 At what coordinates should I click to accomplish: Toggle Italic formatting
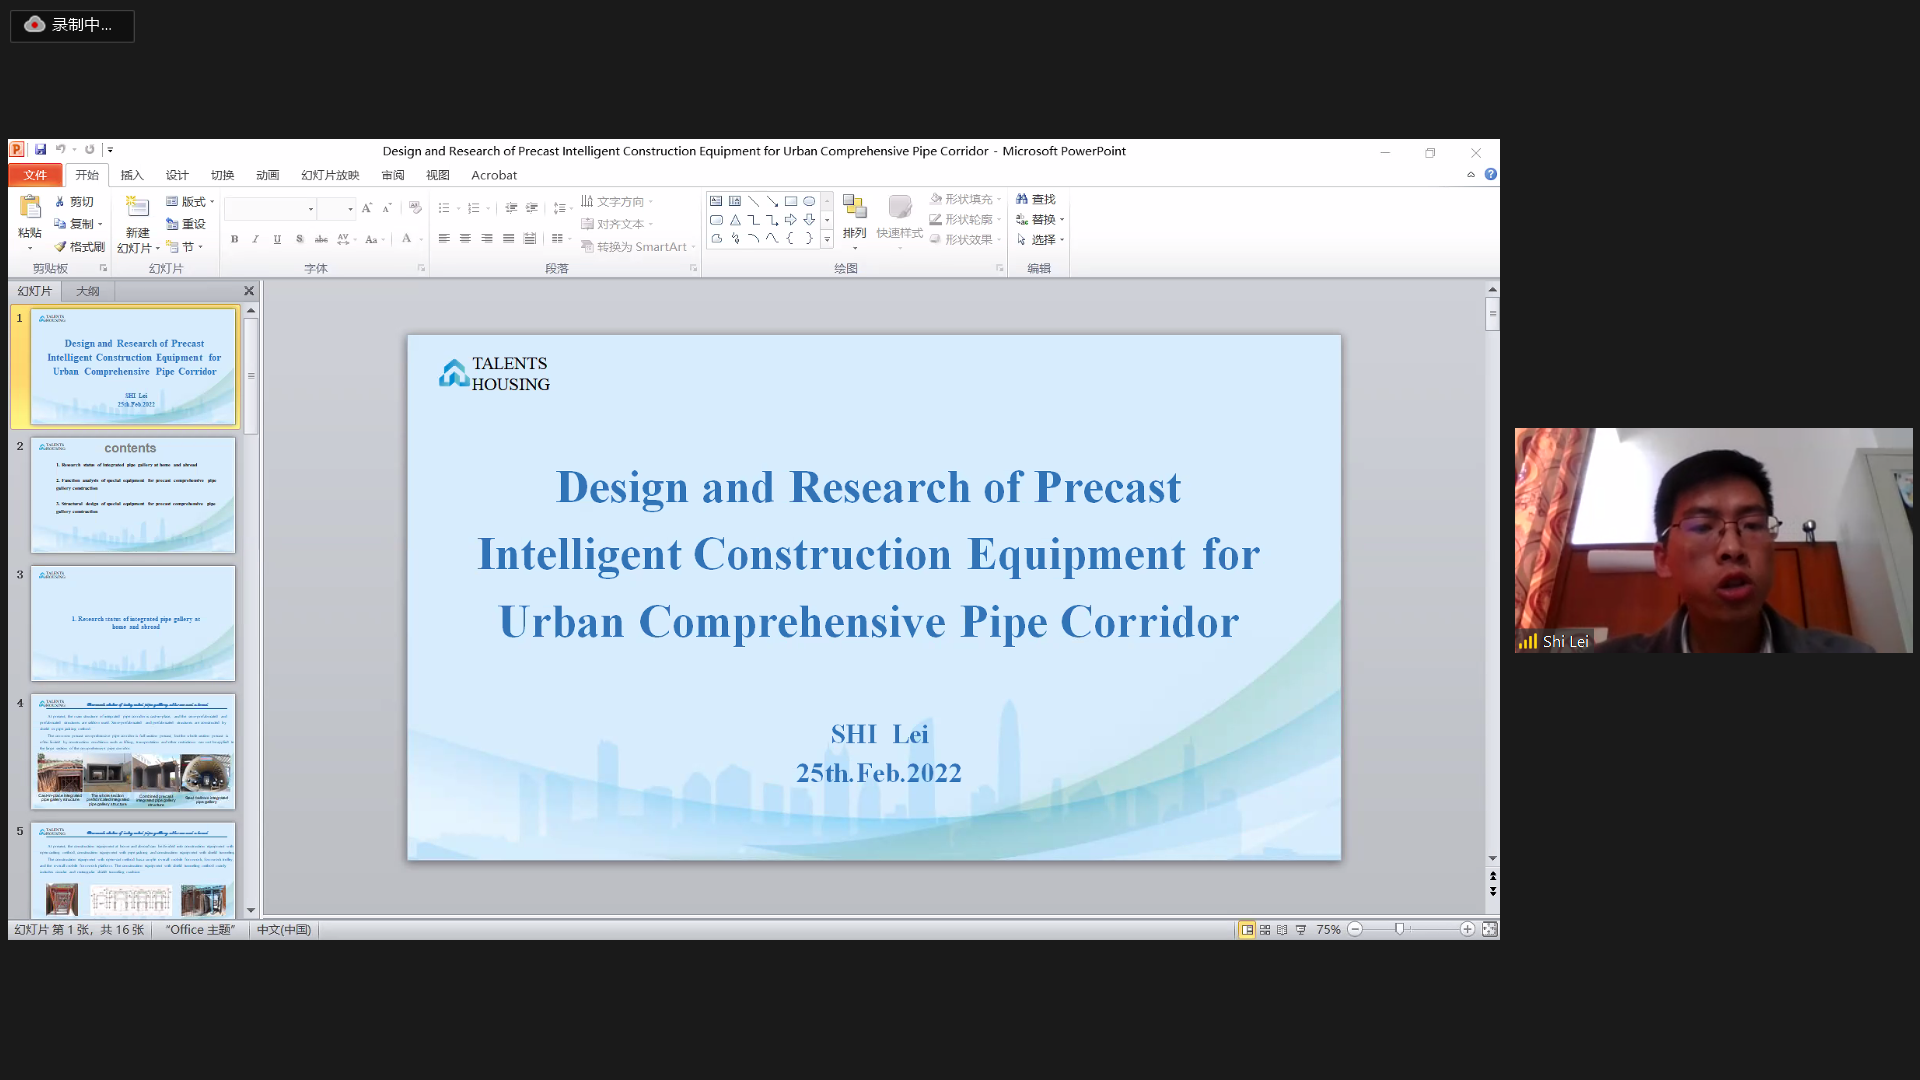256,239
